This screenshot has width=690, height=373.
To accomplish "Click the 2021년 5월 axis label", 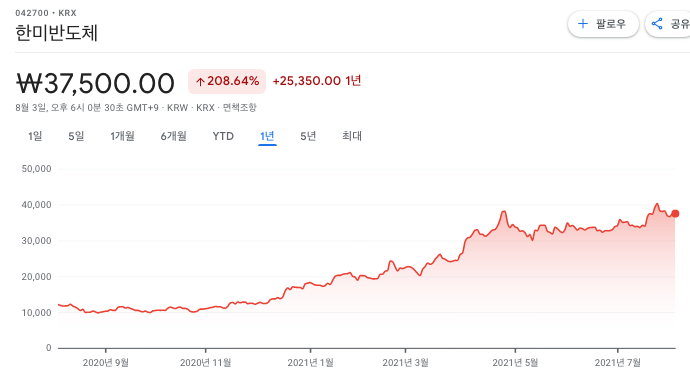I will click(515, 363).
